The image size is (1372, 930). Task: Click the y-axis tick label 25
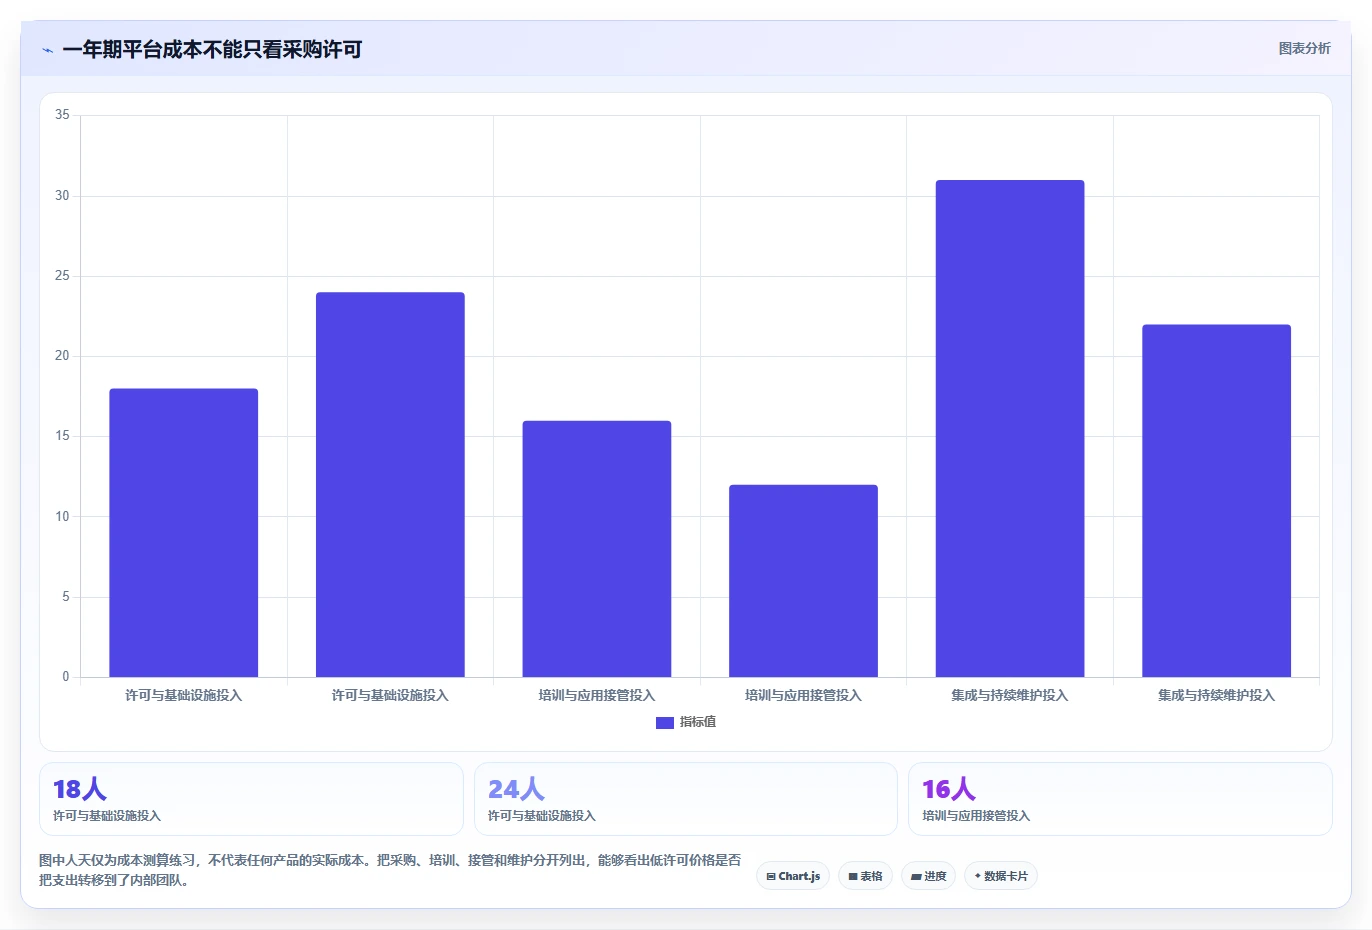pyautogui.click(x=62, y=276)
